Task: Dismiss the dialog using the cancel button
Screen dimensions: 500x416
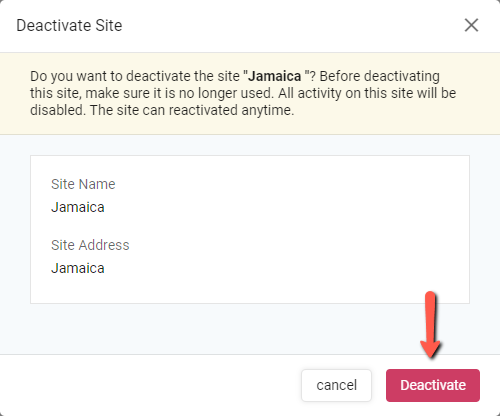Action: pos(336,385)
